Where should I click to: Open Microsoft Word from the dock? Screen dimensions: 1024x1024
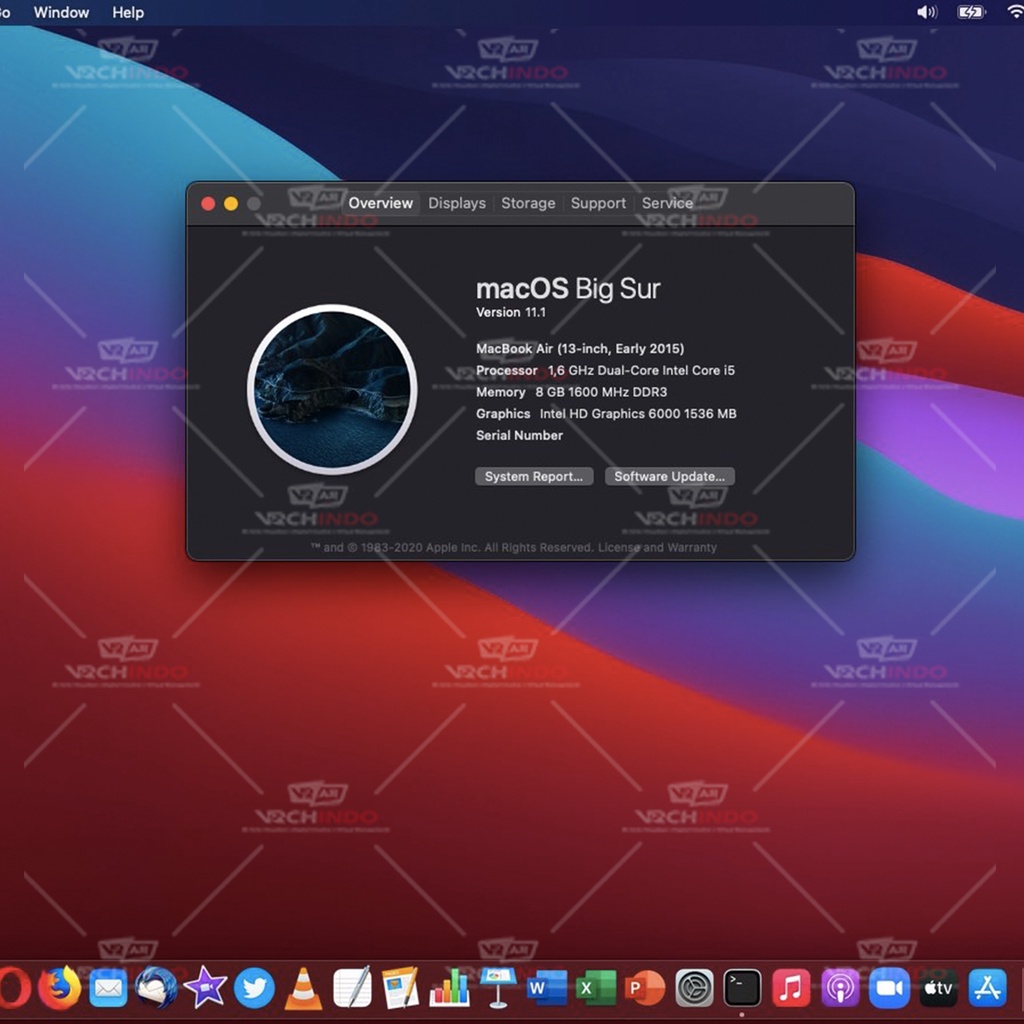pos(547,988)
